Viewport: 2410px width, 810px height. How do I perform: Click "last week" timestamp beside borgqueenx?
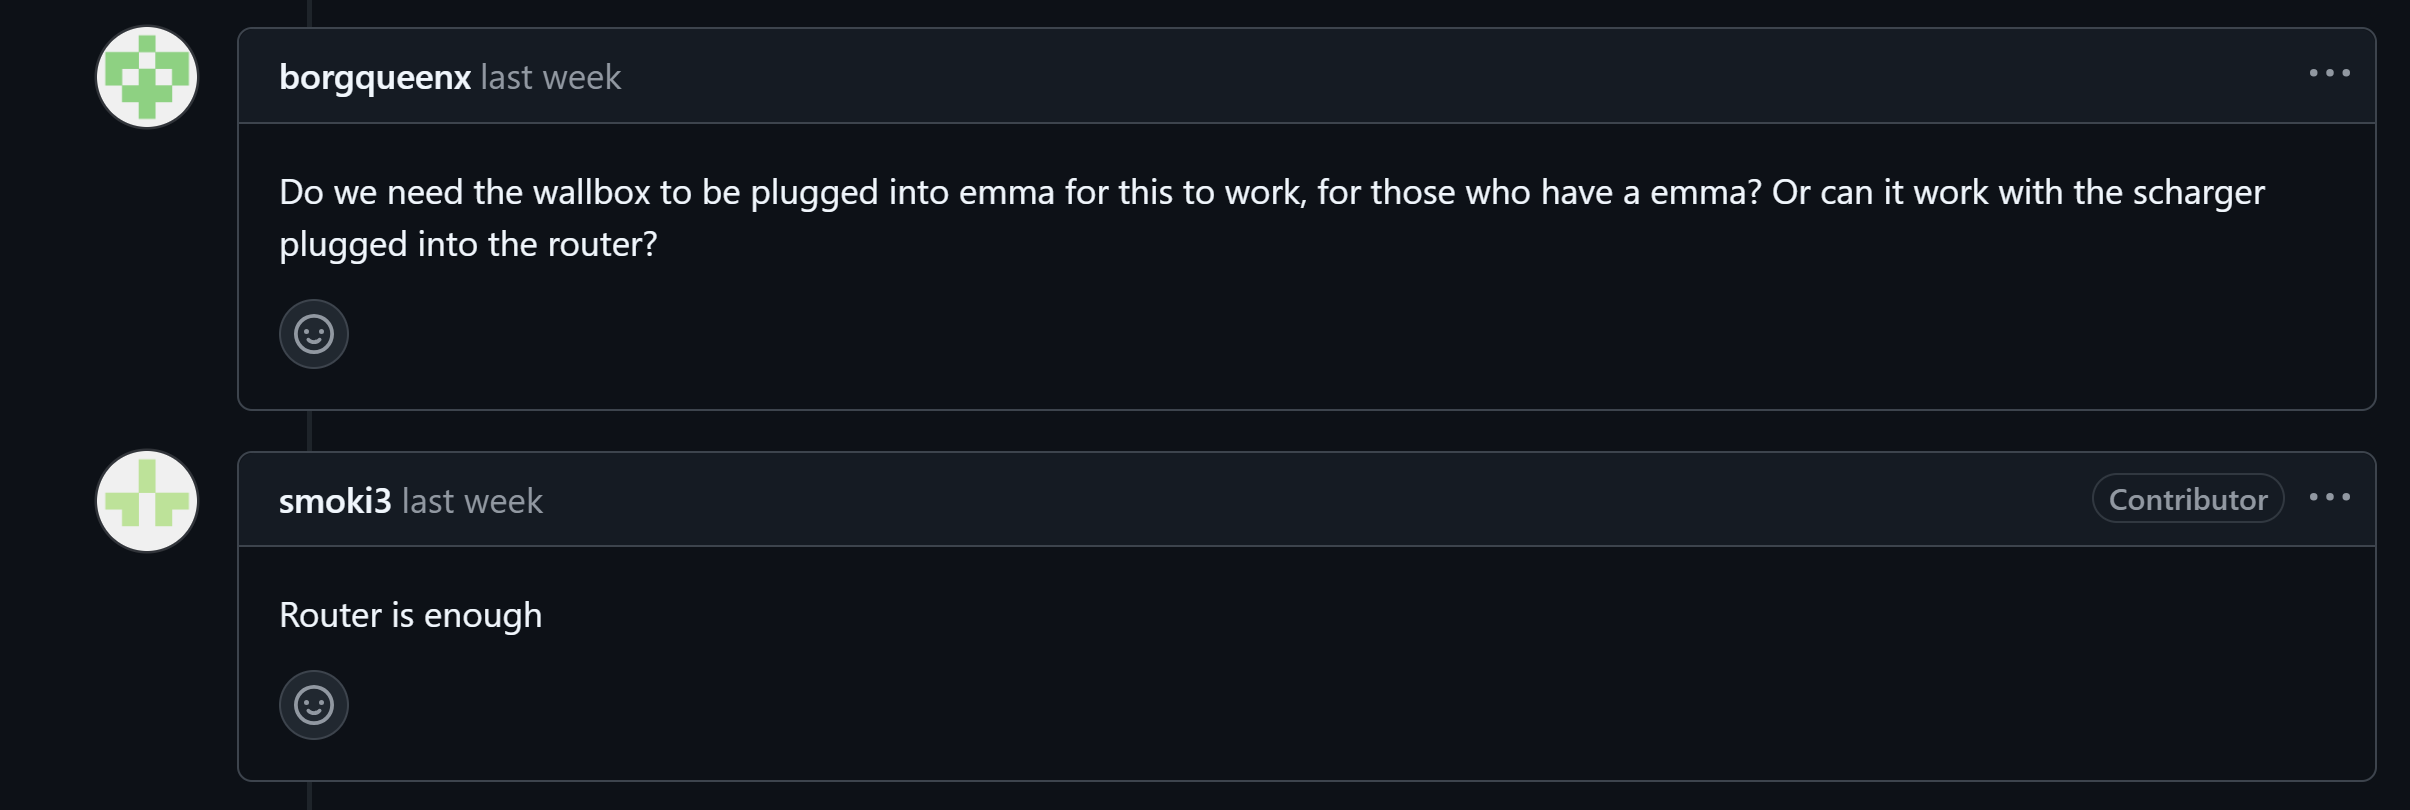[551, 77]
